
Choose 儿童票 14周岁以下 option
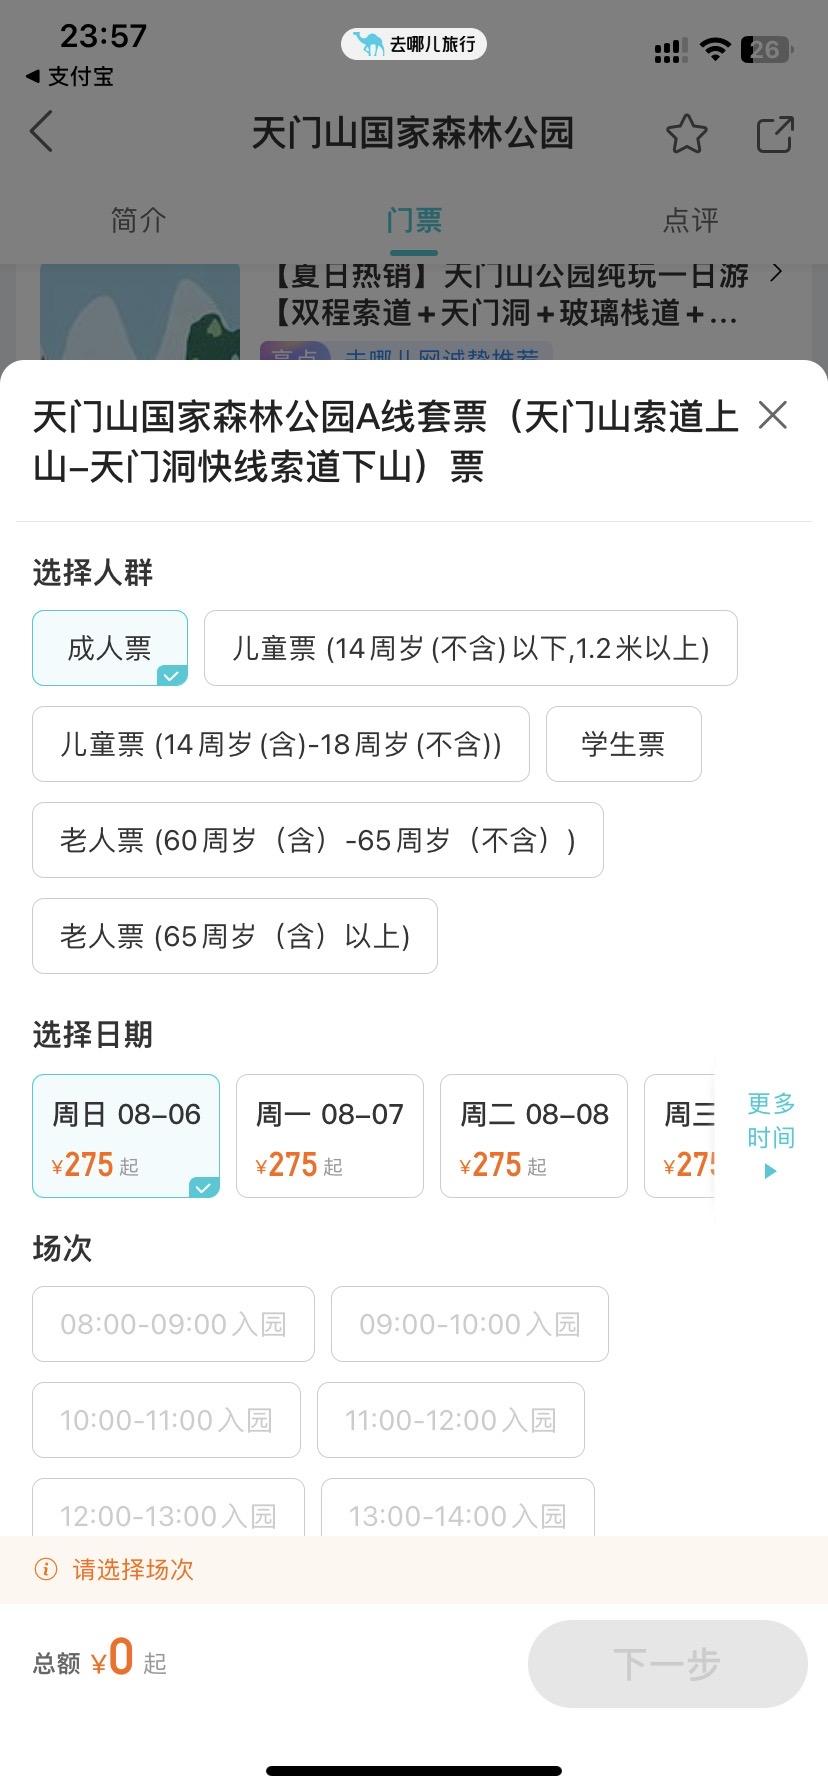click(x=471, y=648)
